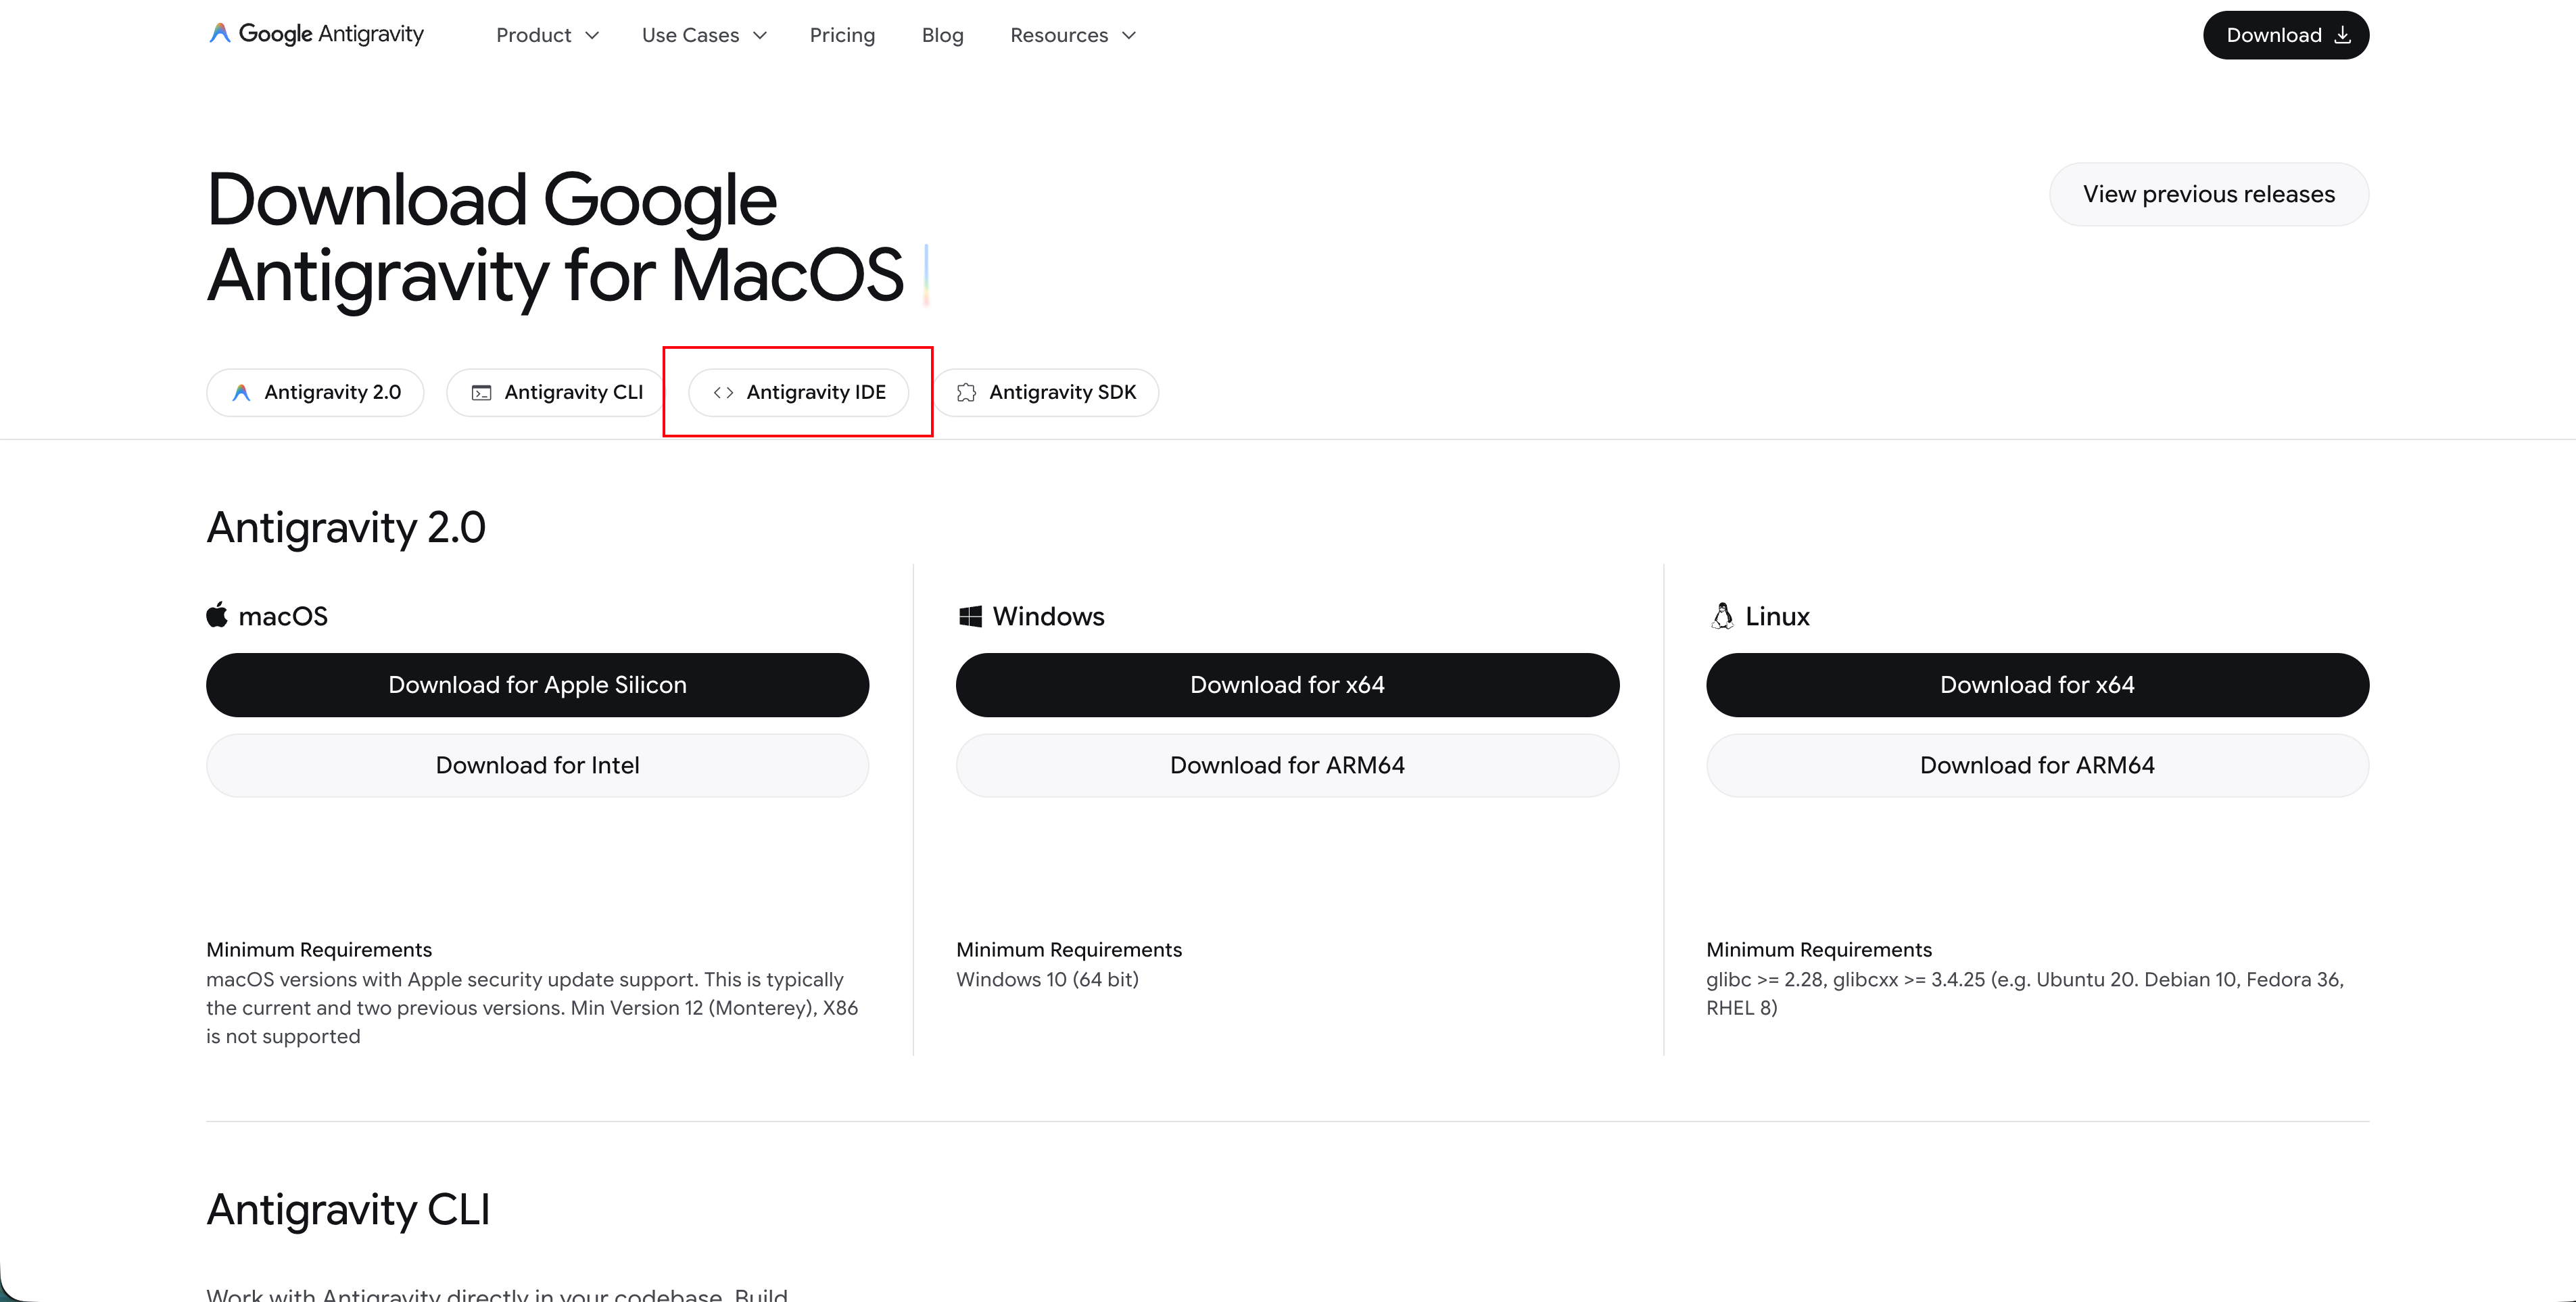Jump to the Antigravity CLI section
Viewport: 2576px width, 1302px height.
556,393
